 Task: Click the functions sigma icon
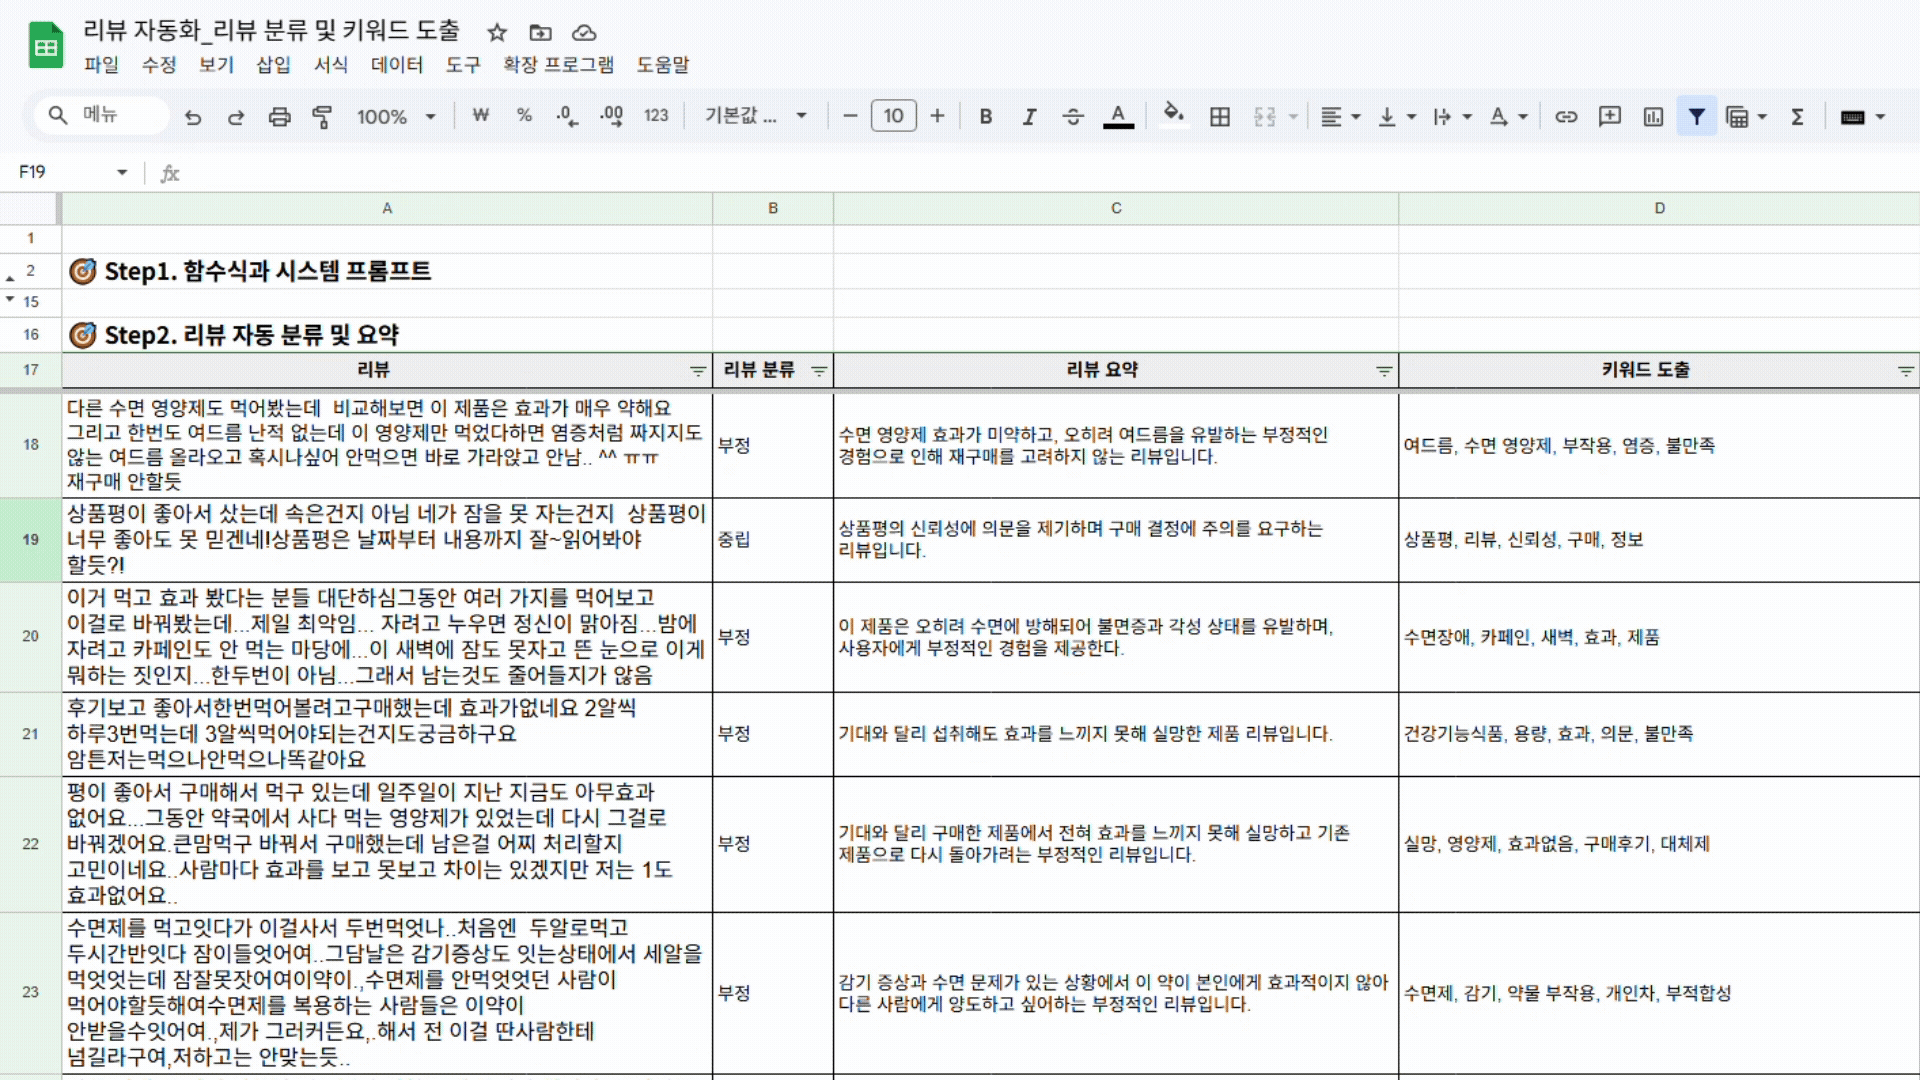point(1797,117)
